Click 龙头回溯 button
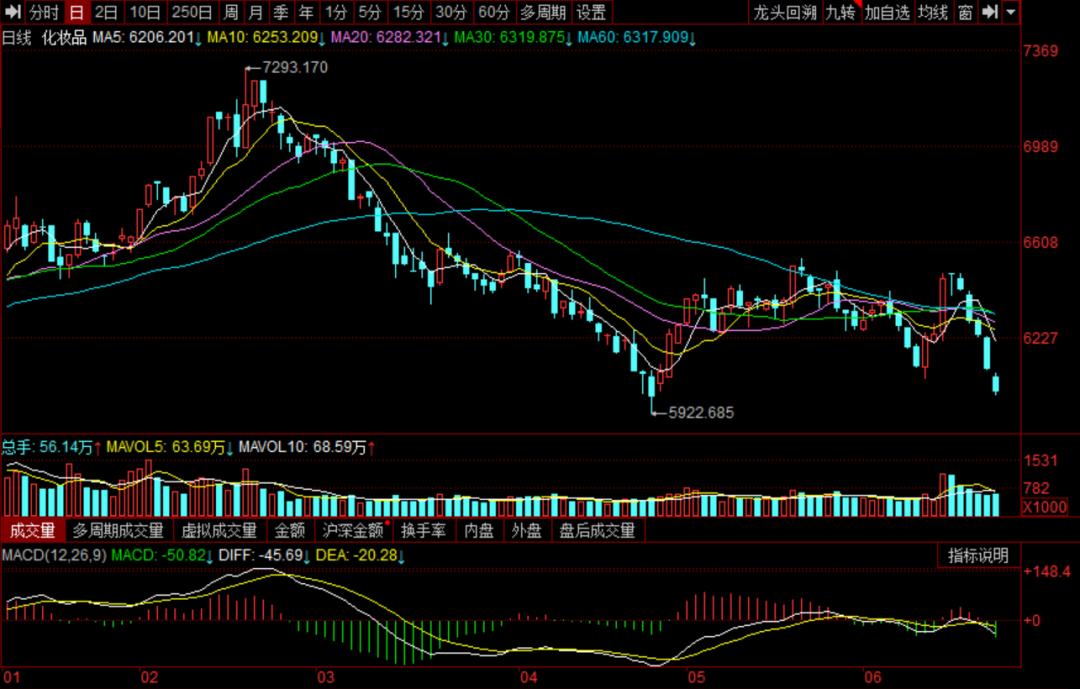The image size is (1080, 689). tap(785, 12)
